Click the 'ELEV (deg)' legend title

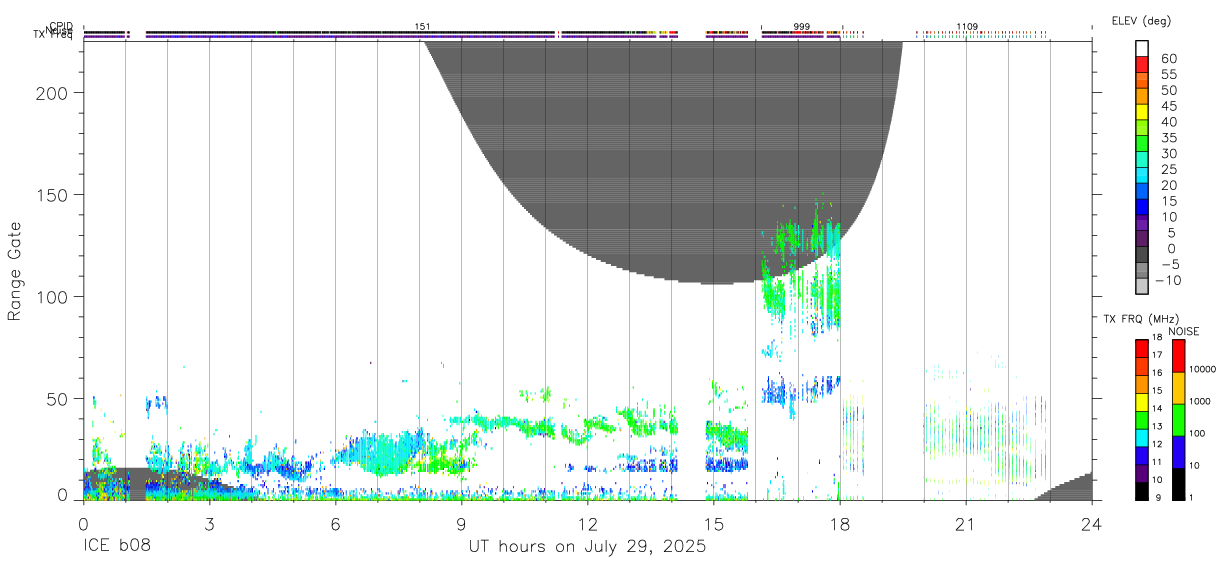[1141, 21]
